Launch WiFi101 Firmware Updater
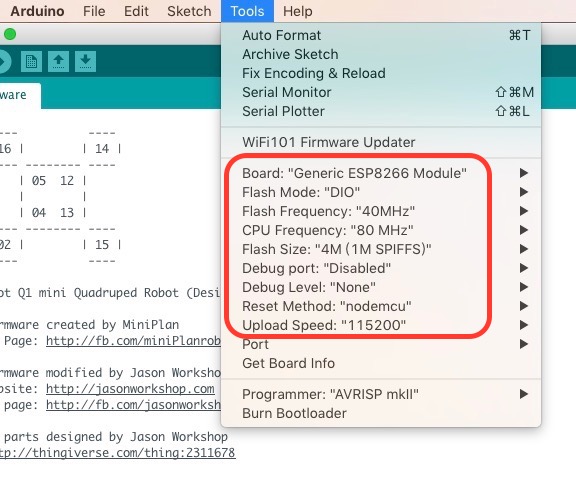Viewport: 576px width, 477px height. click(381, 142)
